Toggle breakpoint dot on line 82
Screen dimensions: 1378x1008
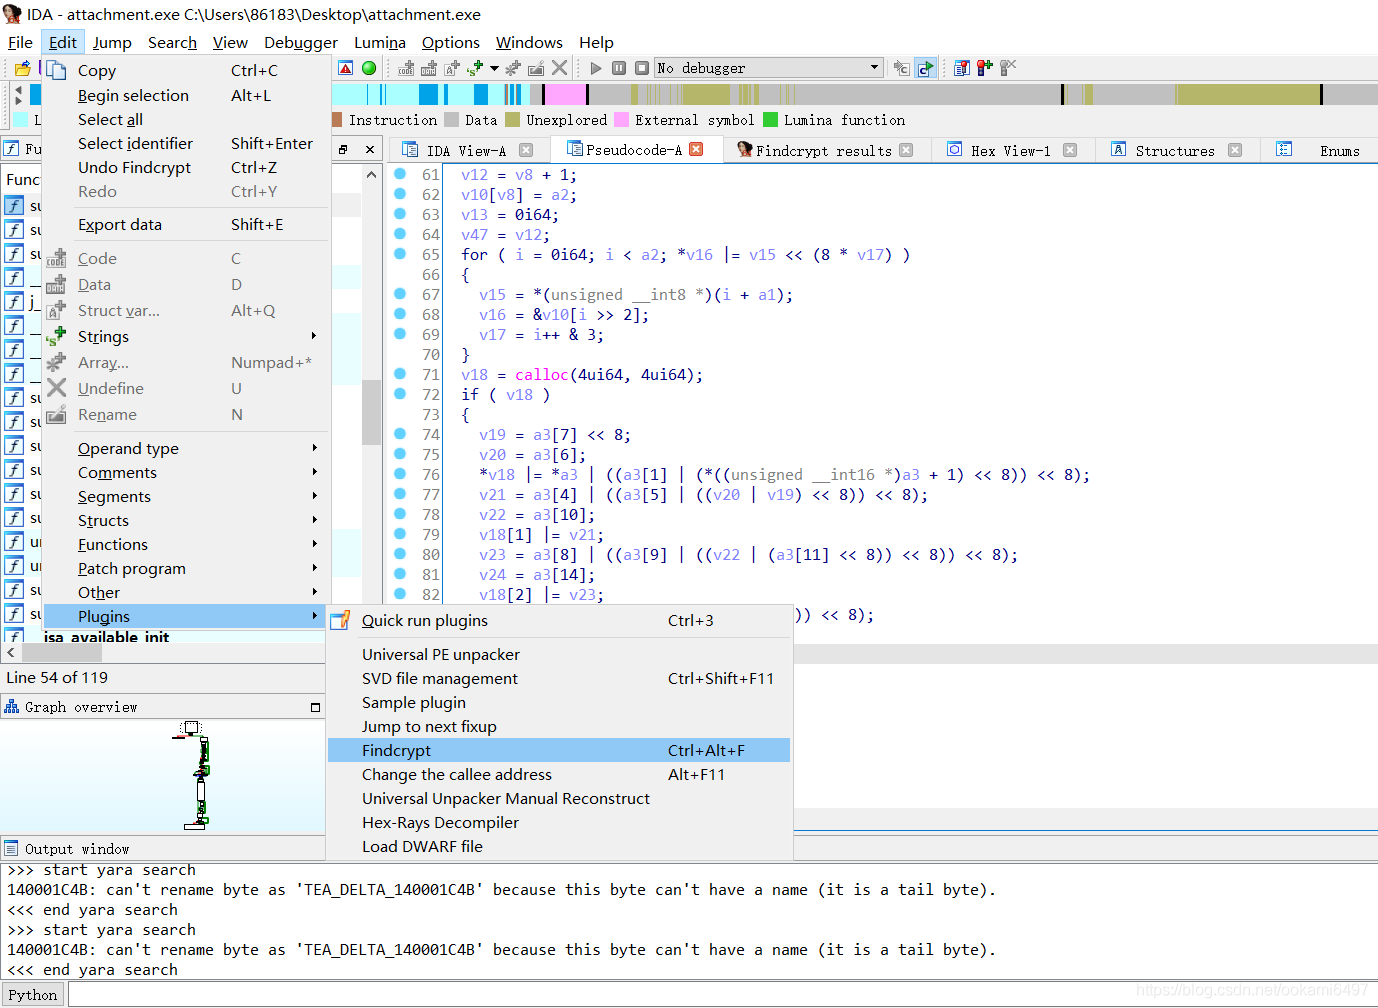click(x=400, y=594)
